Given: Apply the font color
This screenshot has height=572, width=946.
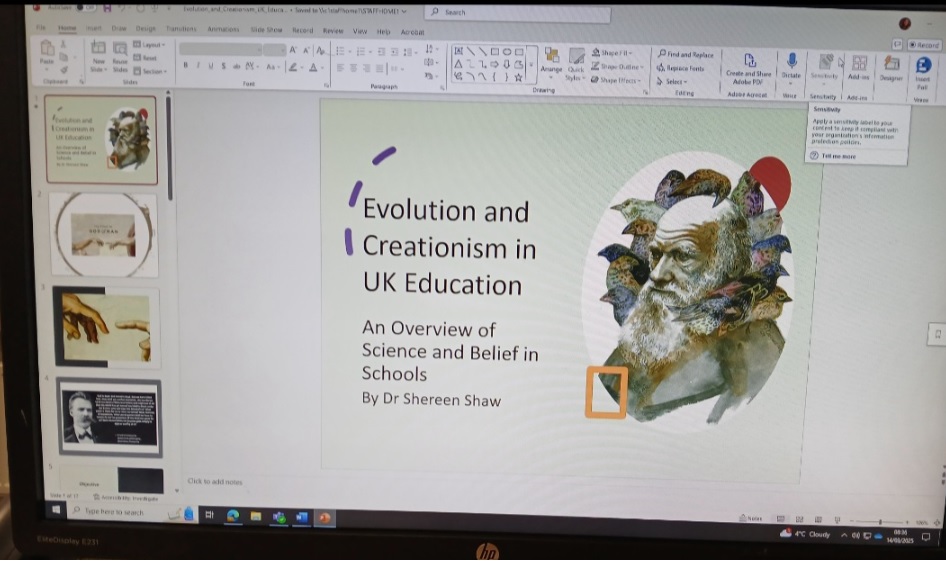Looking at the screenshot, I should pyautogui.click(x=315, y=67).
